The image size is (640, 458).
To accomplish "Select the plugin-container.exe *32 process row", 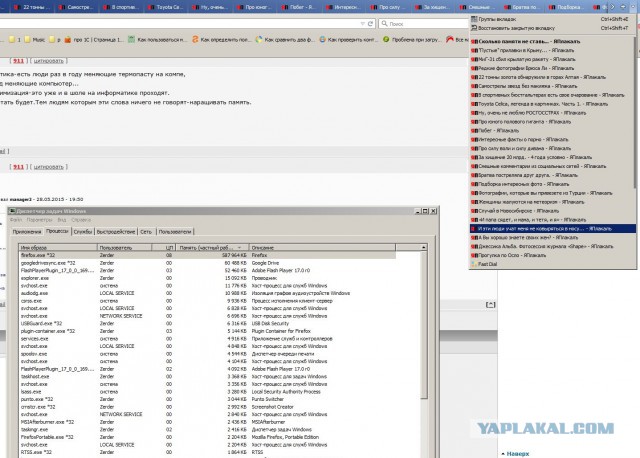I will [x=207, y=331].
